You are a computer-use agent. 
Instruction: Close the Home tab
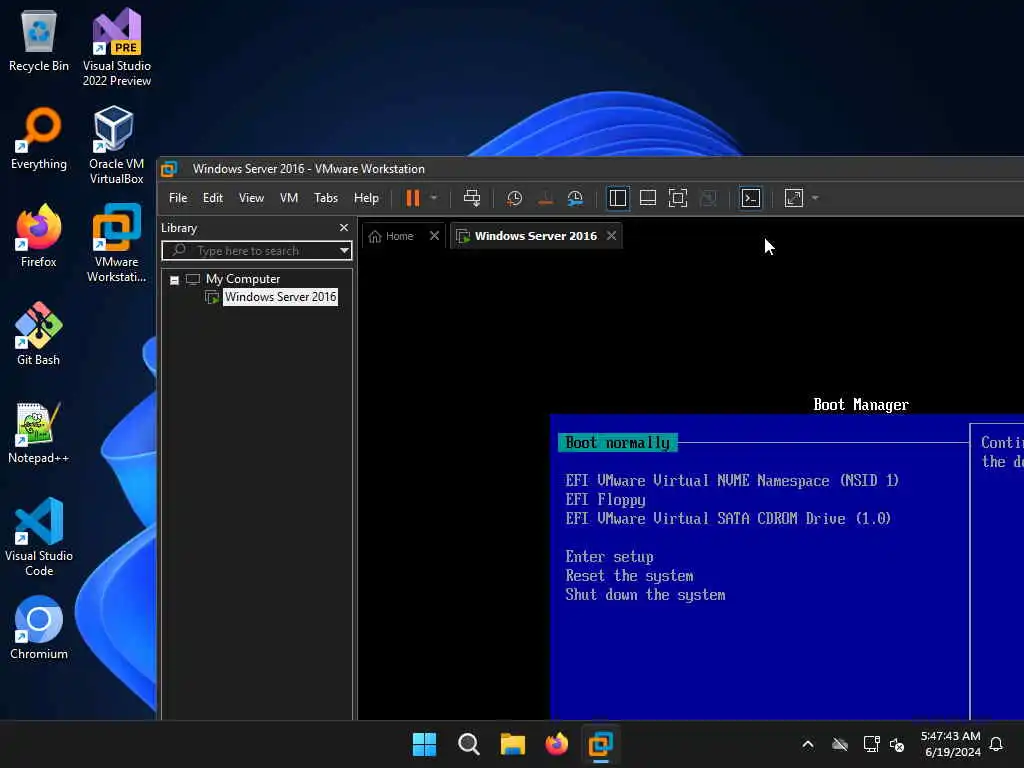(x=434, y=236)
